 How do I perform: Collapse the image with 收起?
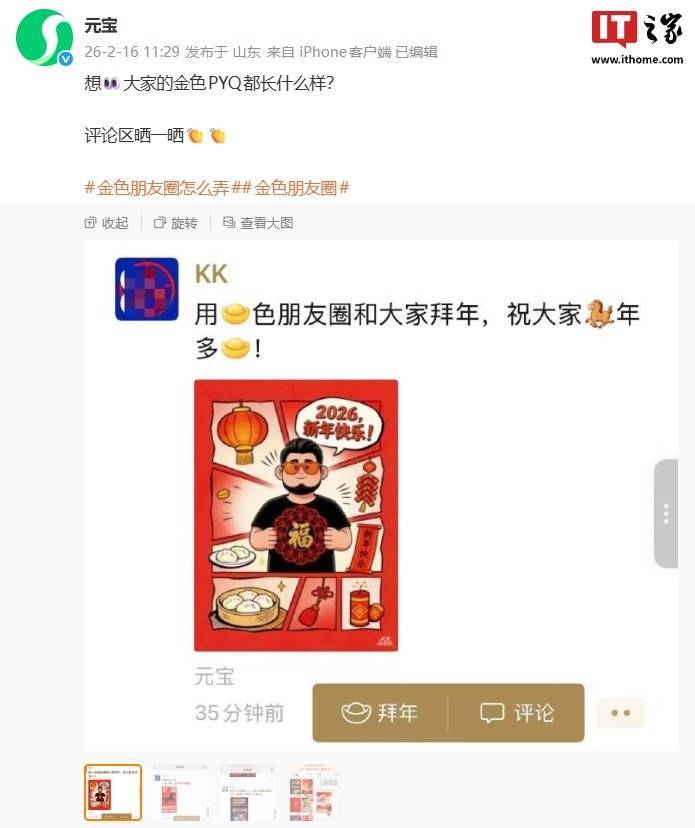pyautogui.click(x=106, y=223)
